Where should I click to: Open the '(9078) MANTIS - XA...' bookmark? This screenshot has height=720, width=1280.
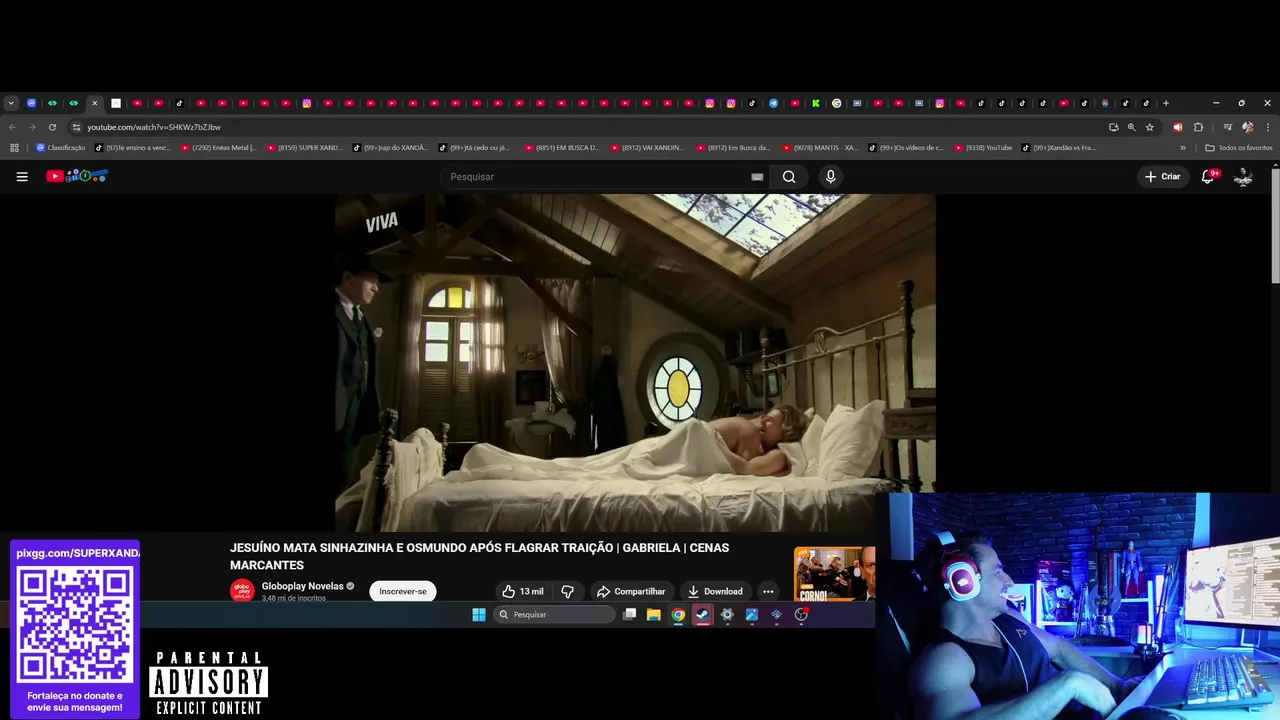coord(820,148)
